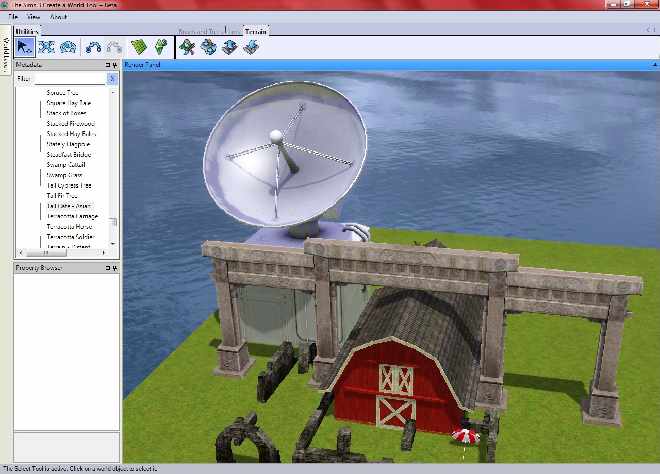Click inside the Filter text field
Screen dimensions: 660x474
(x=69, y=79)
